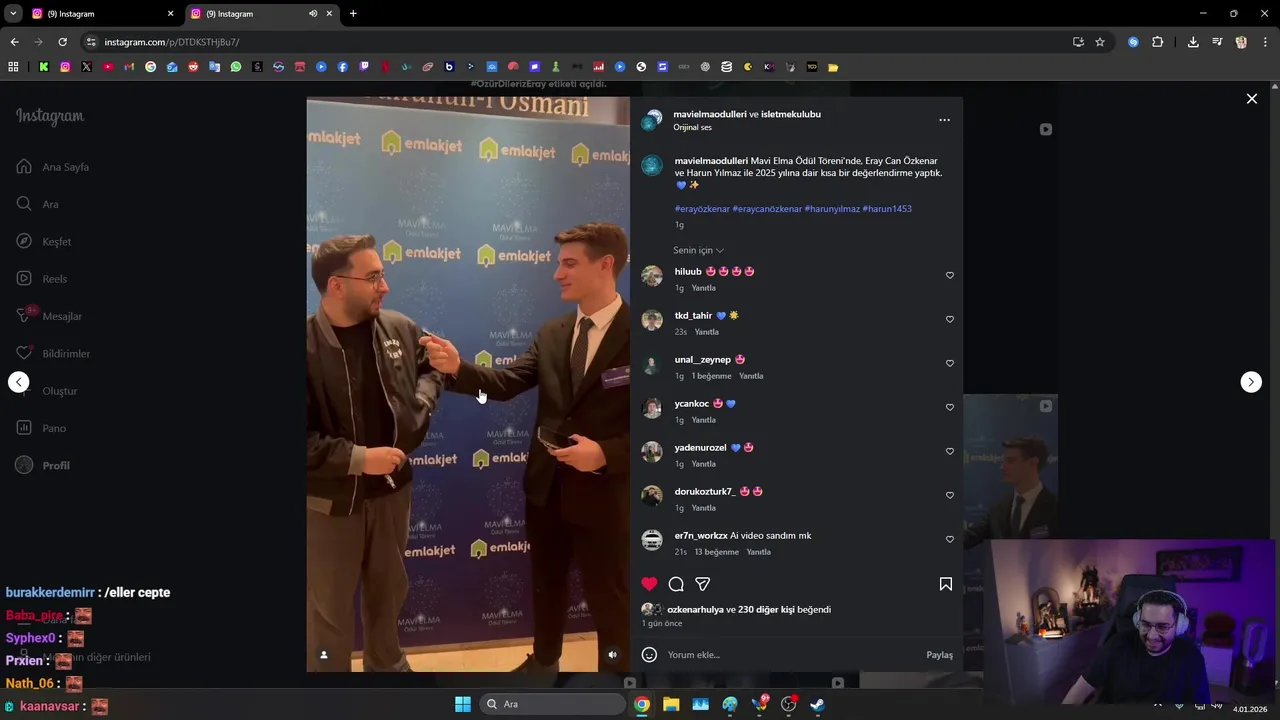Open the Kick bookmark icon

(x=44, y=67)
